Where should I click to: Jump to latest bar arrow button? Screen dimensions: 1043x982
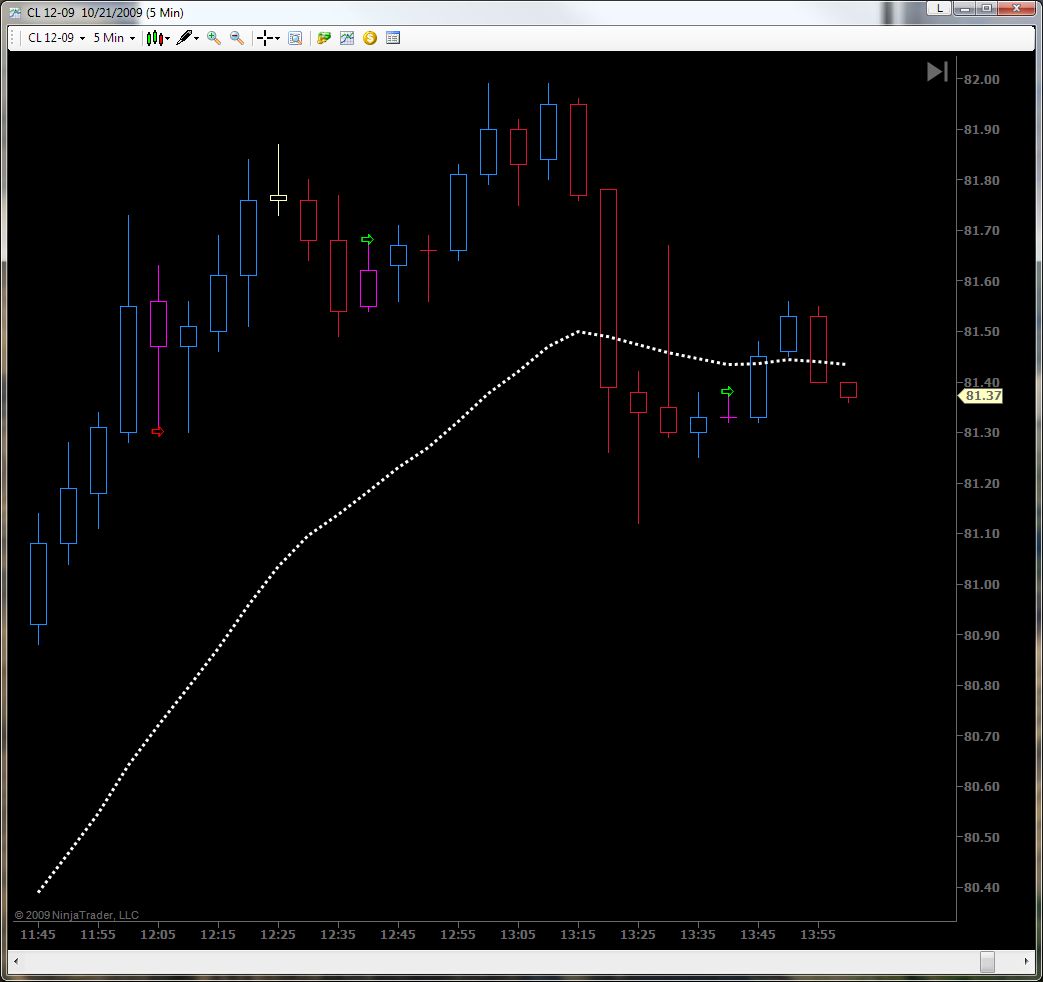tap(937, 72)
